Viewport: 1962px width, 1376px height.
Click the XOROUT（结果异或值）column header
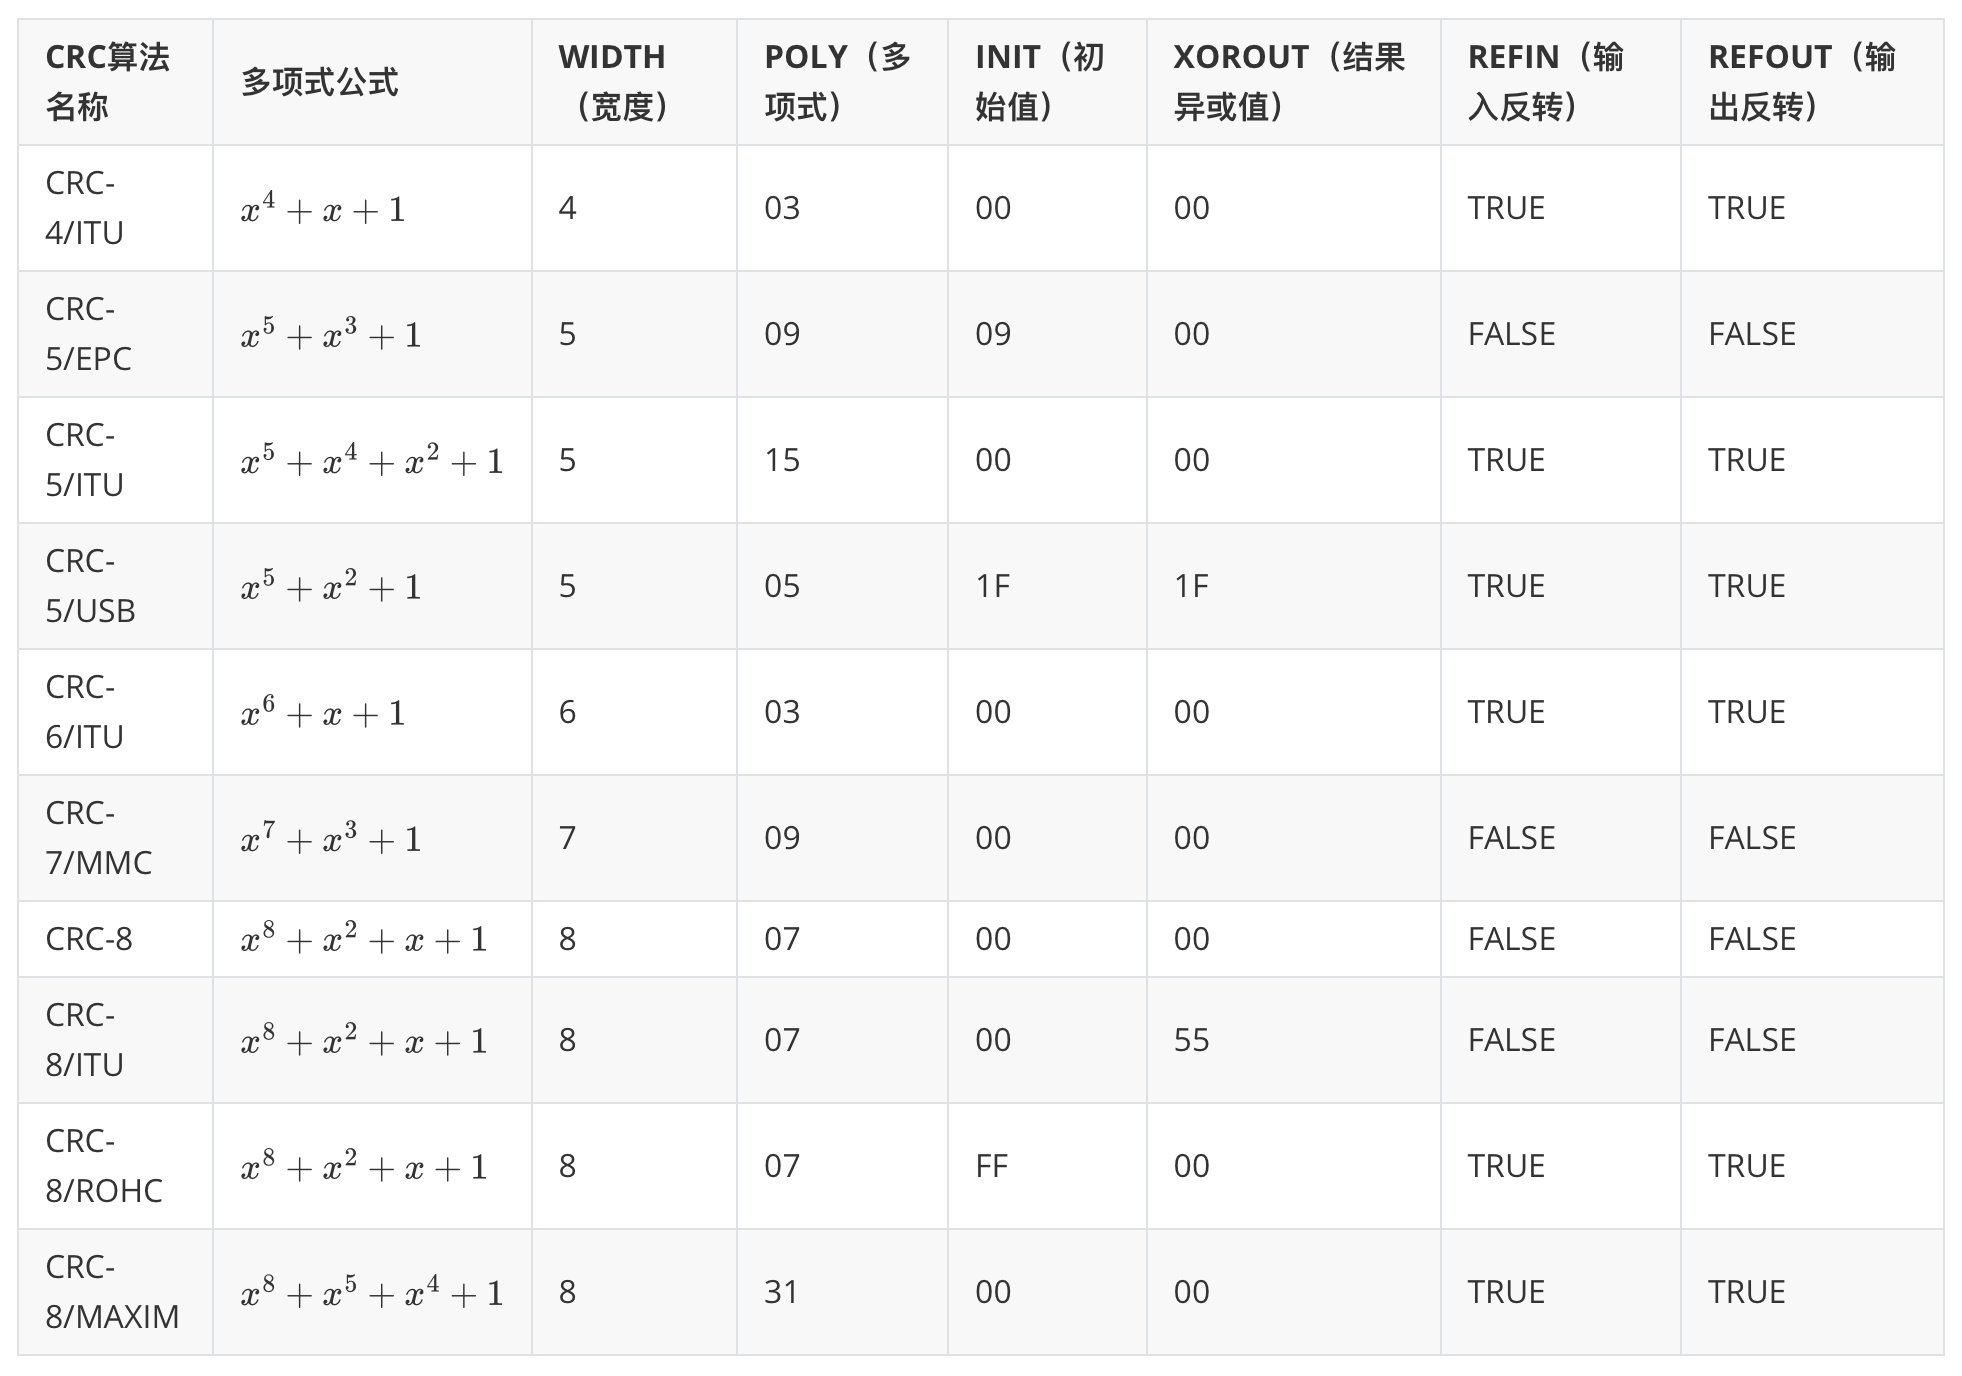pyautogui.click(x=1288, y=82)
